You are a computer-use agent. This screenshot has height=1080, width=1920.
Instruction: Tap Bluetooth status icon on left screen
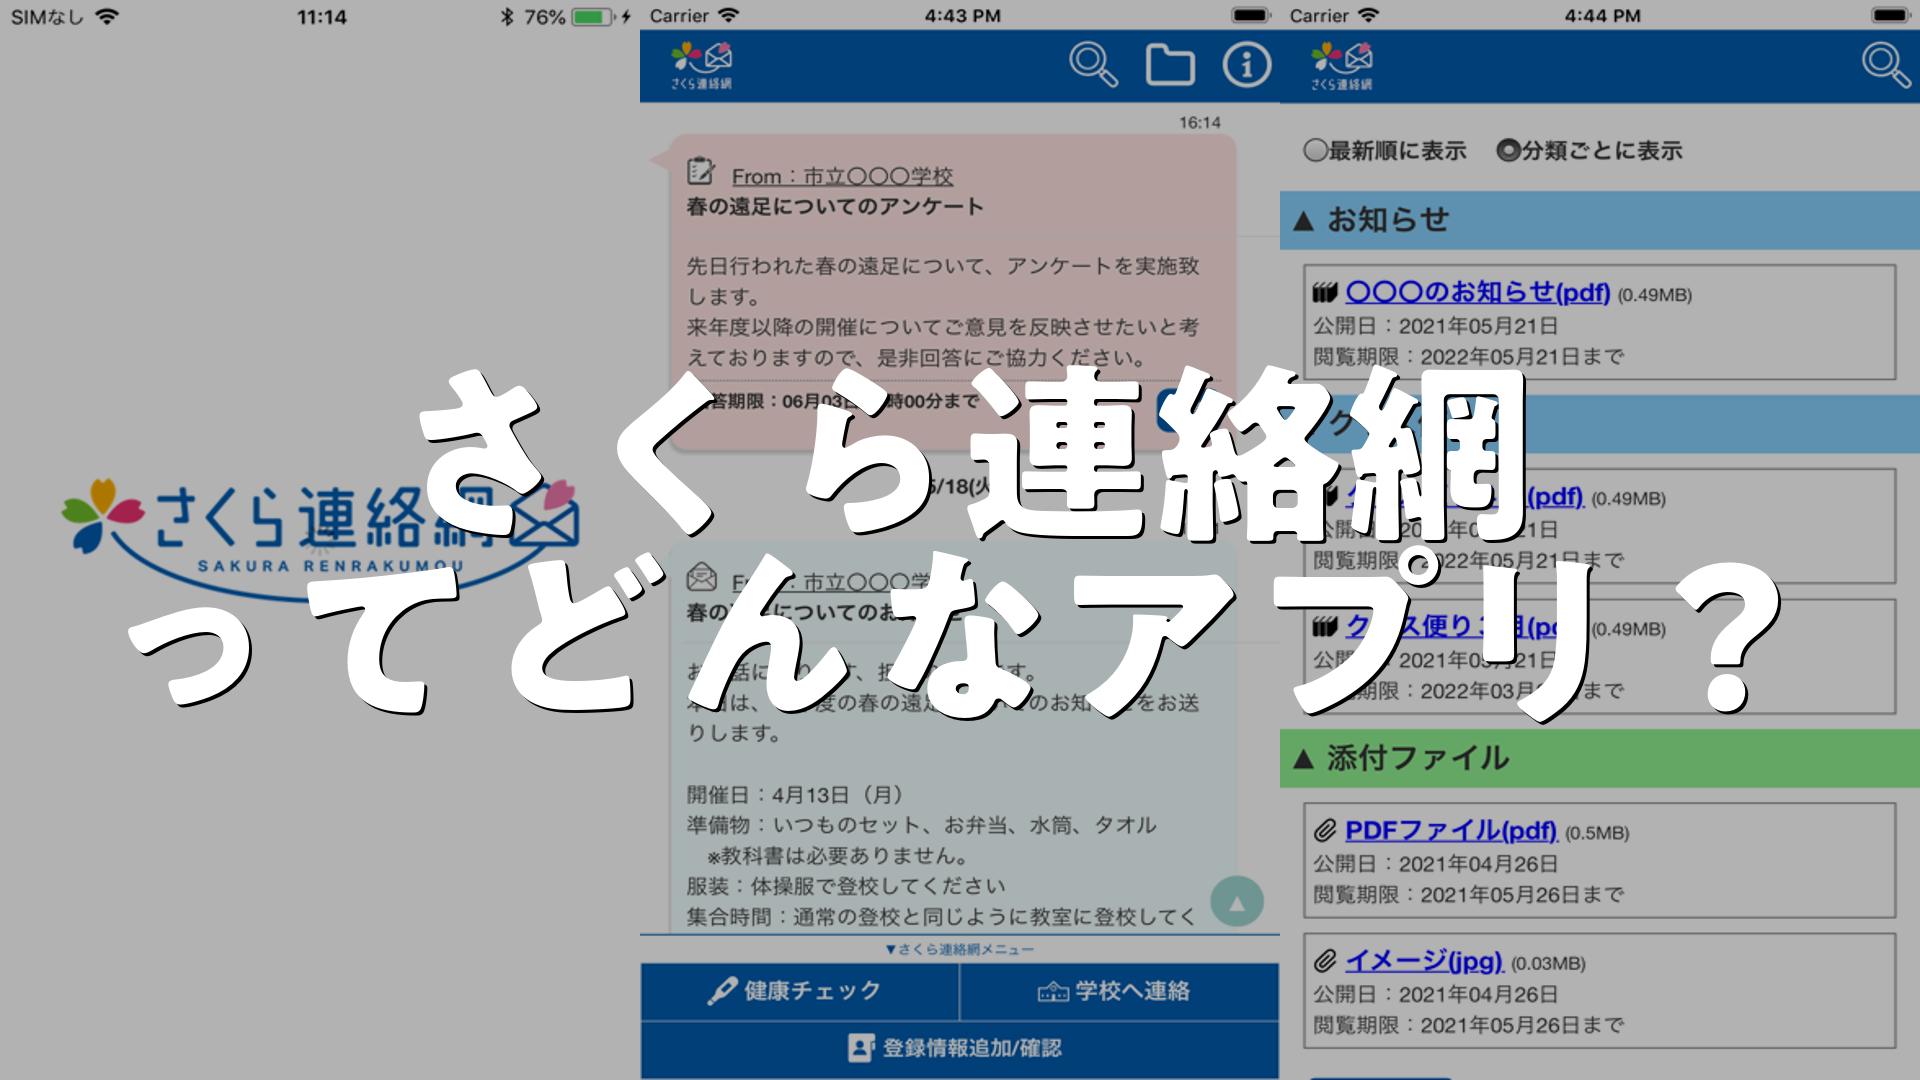coord(507,17)
